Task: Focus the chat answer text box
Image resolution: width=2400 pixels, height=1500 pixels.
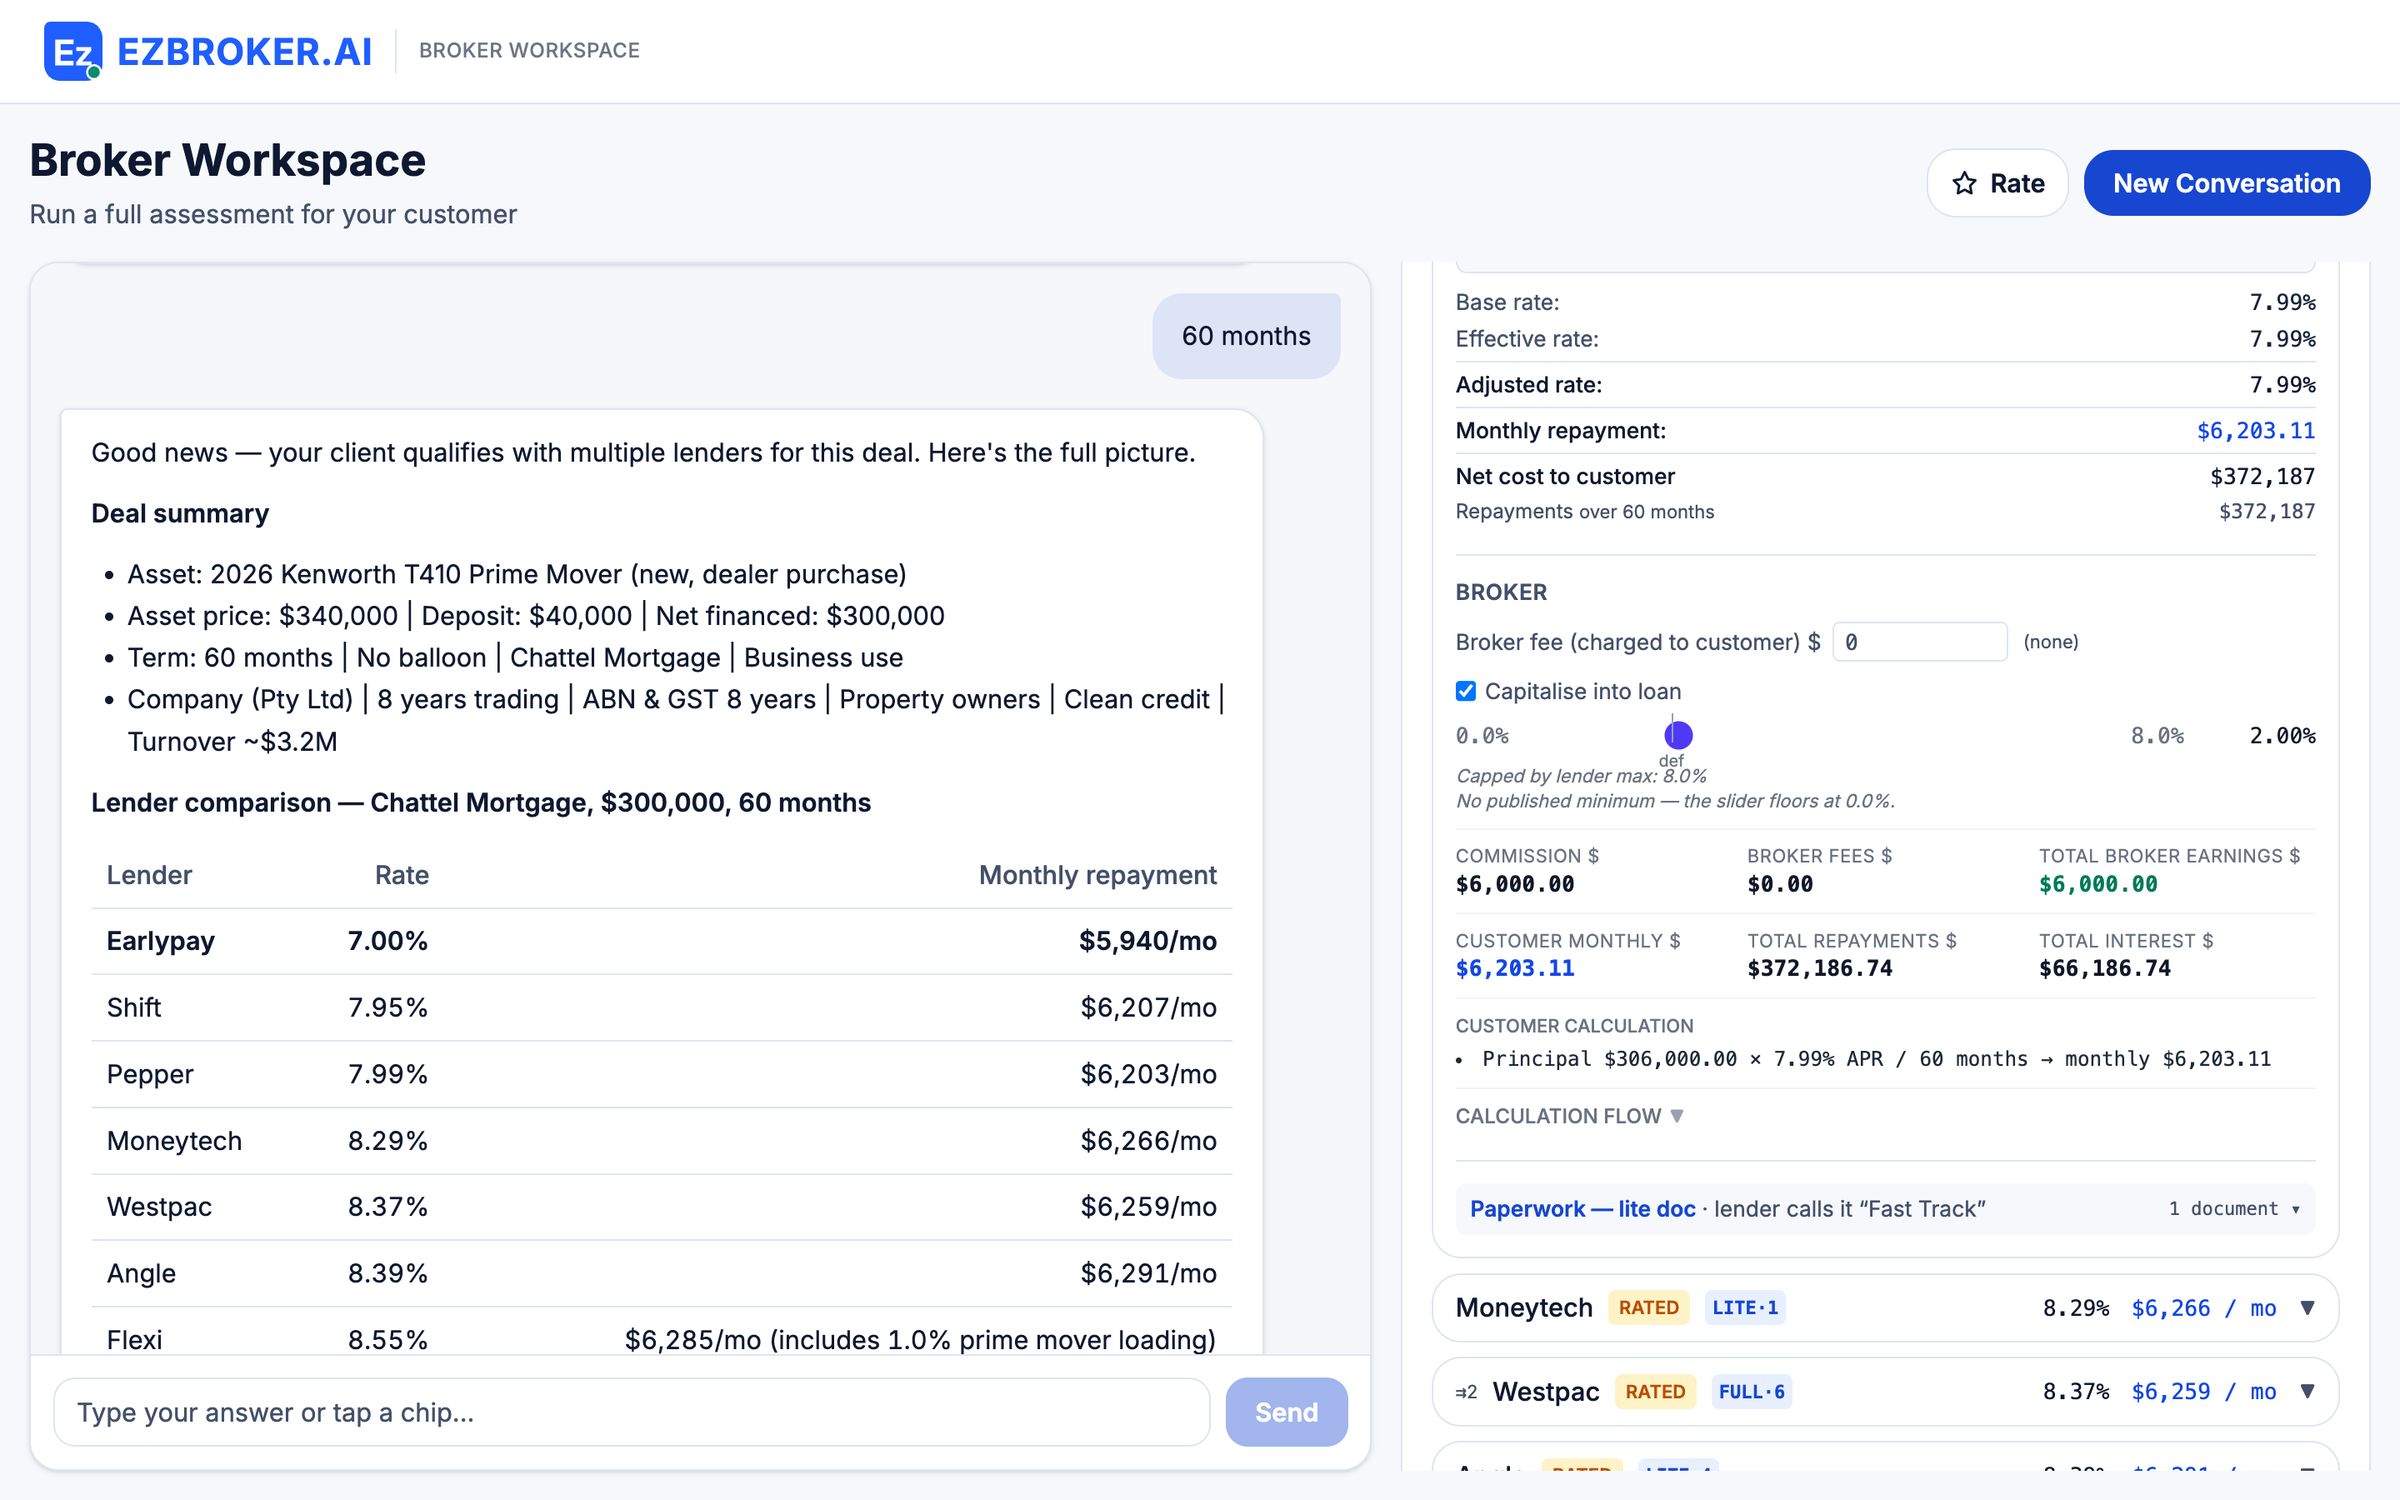Action: pyautogui.click(x=631, y=1412)
